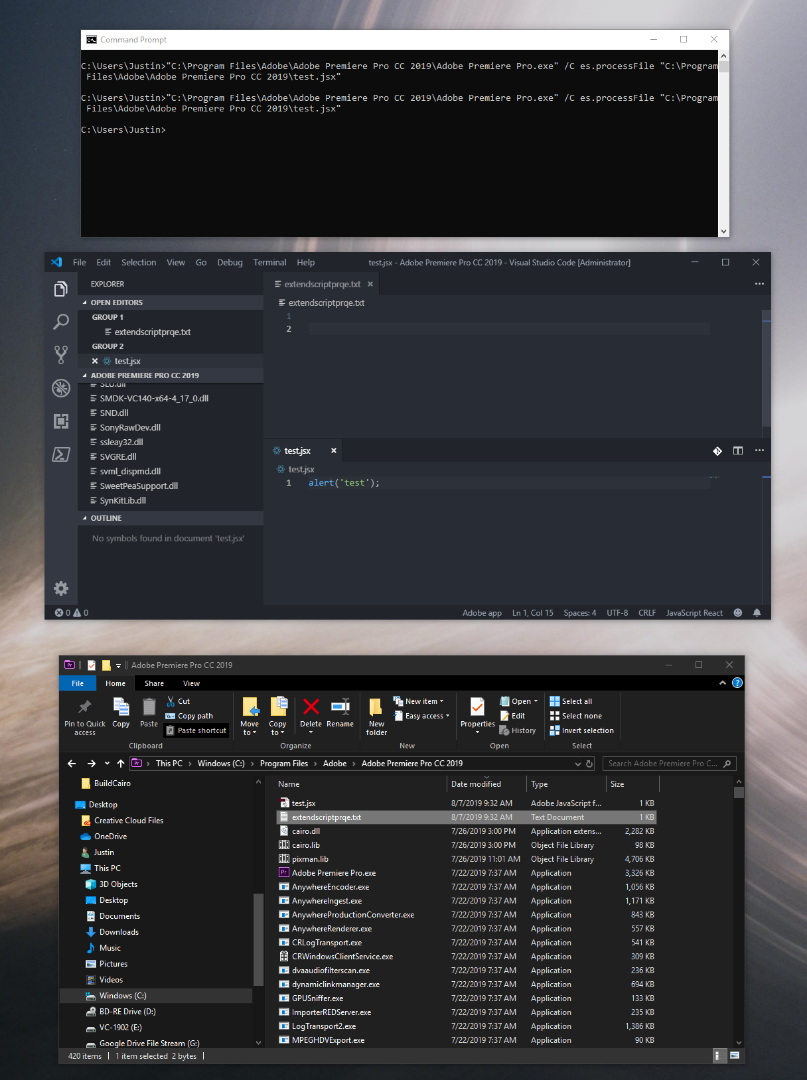Image resolution: width=807 pixels, height=1080 pixels.
Task: Click UTF-8 encoding in VS Code status bar
Action: coord(617,612)
